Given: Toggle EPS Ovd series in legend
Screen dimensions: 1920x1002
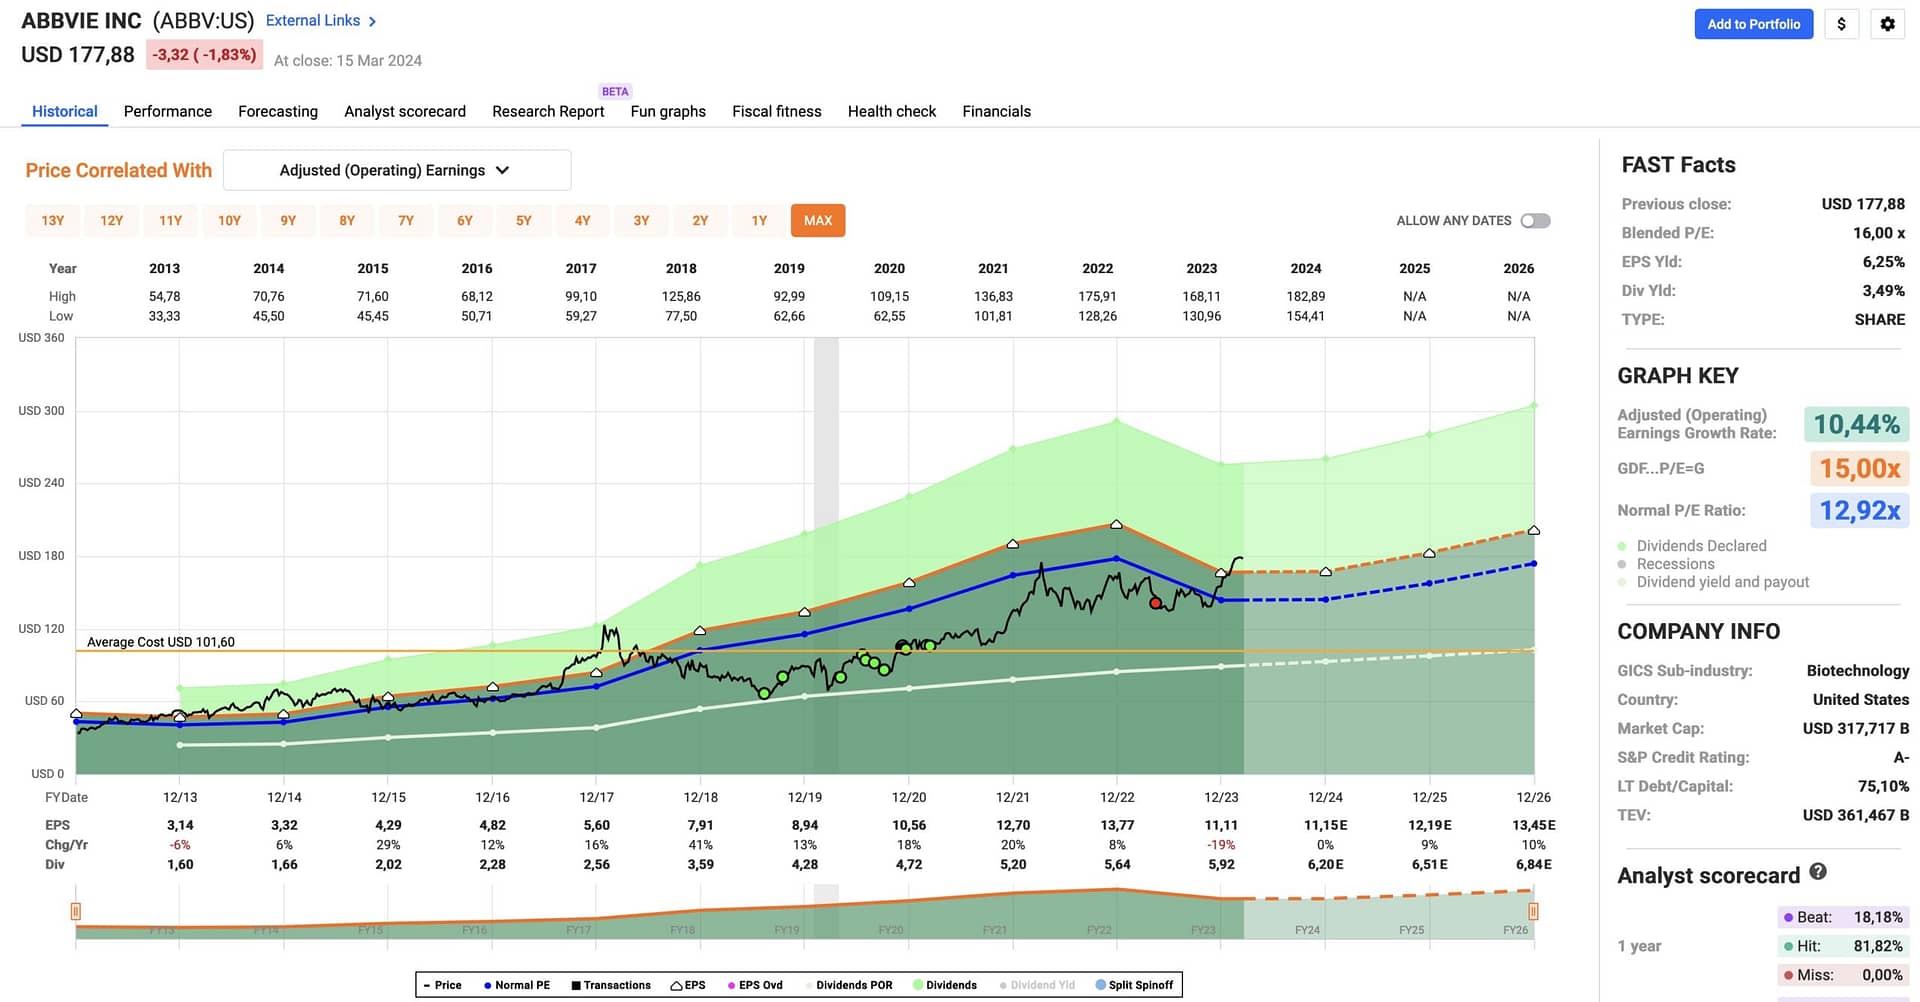Looking at the screenshot, I should [755, 985].
